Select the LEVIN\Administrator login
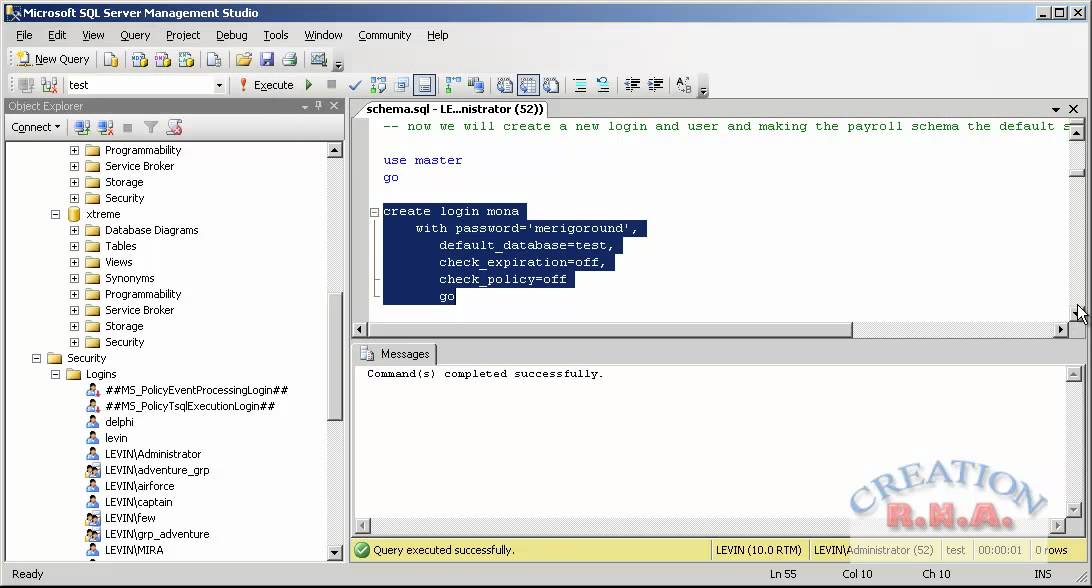The width and height of the screenshot is (1092, 588). [153, 454]
